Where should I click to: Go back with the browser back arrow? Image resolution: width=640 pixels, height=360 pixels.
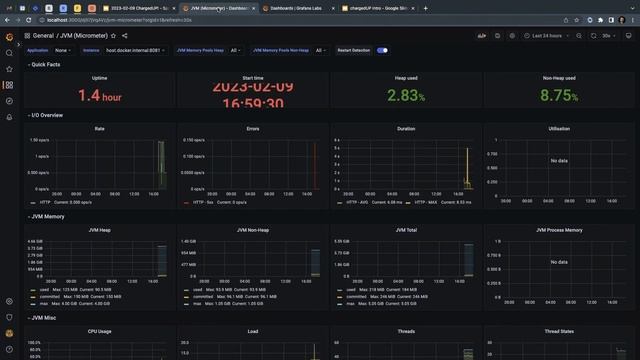click(7, 20)
